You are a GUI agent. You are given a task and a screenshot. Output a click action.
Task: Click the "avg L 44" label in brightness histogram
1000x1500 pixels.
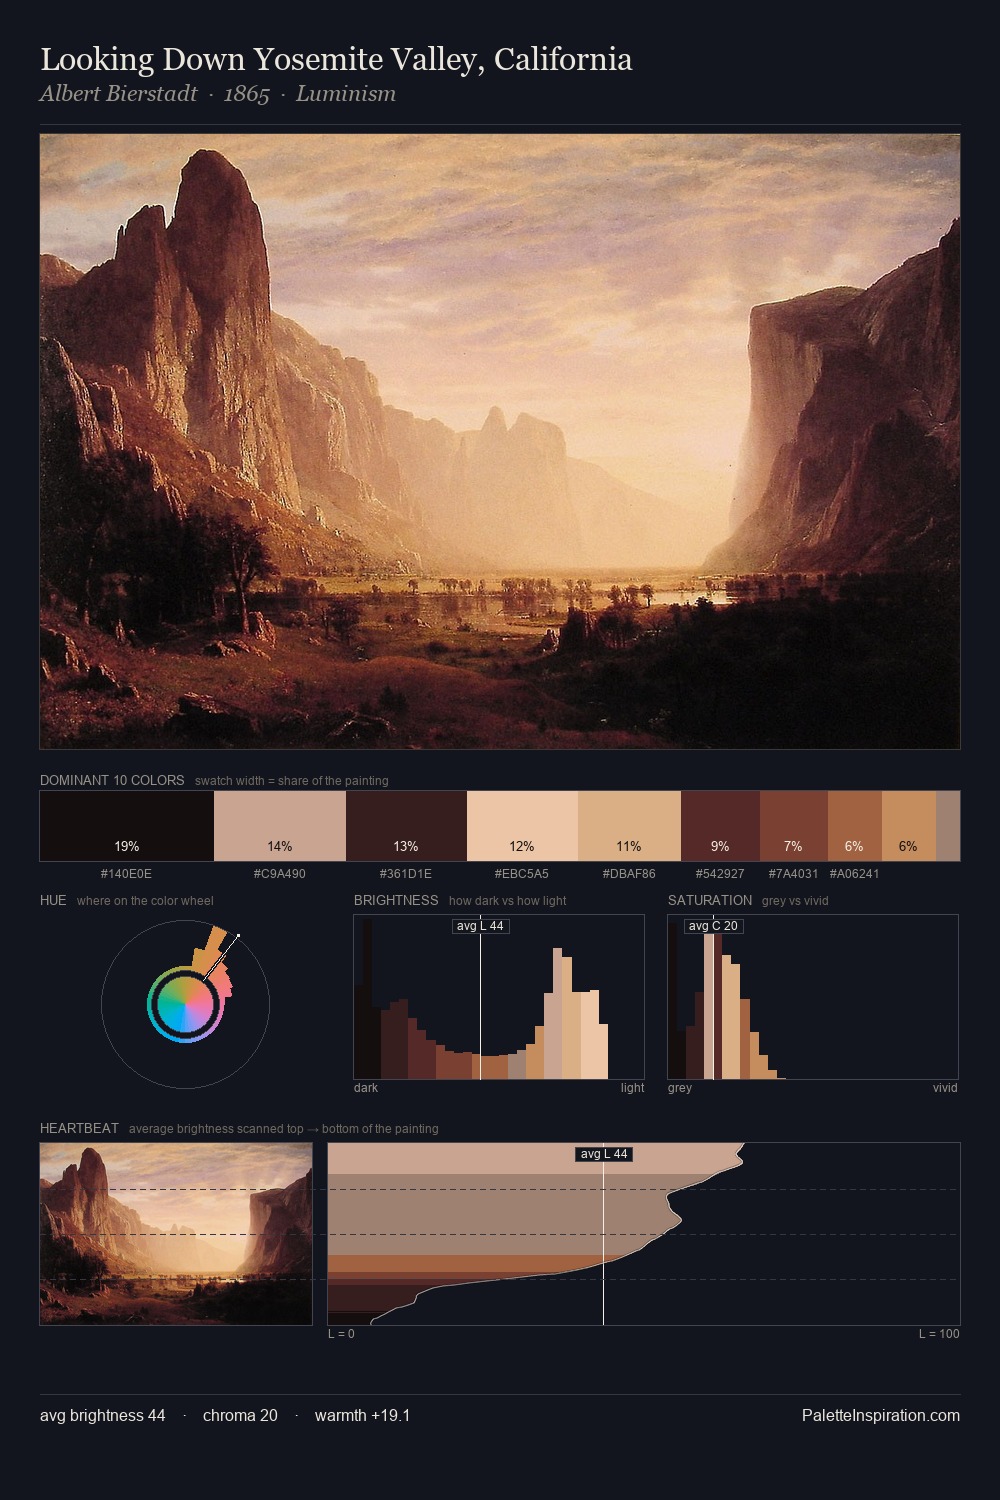(x=480, y=926)
